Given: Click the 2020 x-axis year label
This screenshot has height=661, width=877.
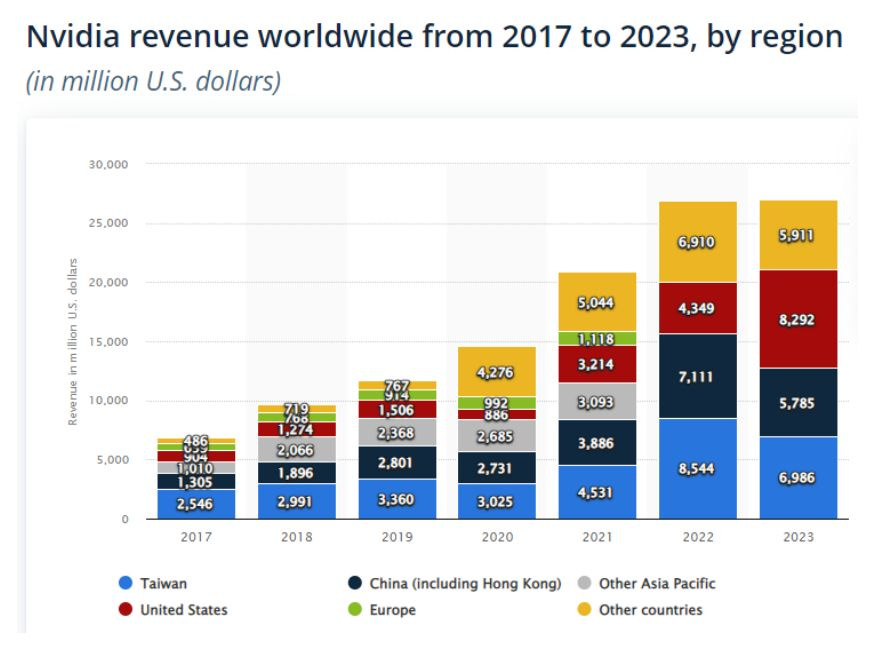Looking at the screenshot, I should [x=497, y=537].
